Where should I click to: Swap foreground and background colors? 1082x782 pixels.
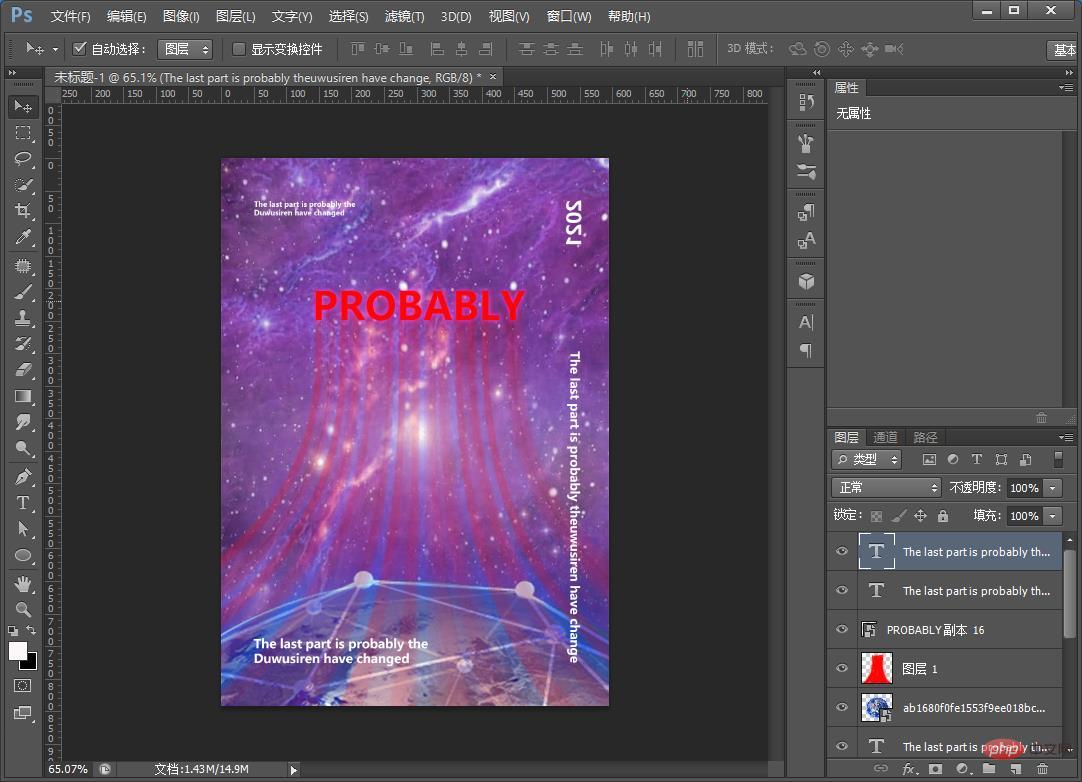pyautogui.click(x=31, y=630)
